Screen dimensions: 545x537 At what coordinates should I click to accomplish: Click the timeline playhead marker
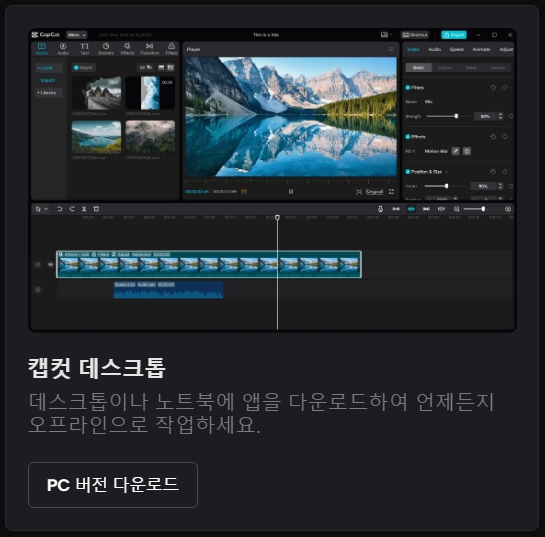(x=277, y=217)
